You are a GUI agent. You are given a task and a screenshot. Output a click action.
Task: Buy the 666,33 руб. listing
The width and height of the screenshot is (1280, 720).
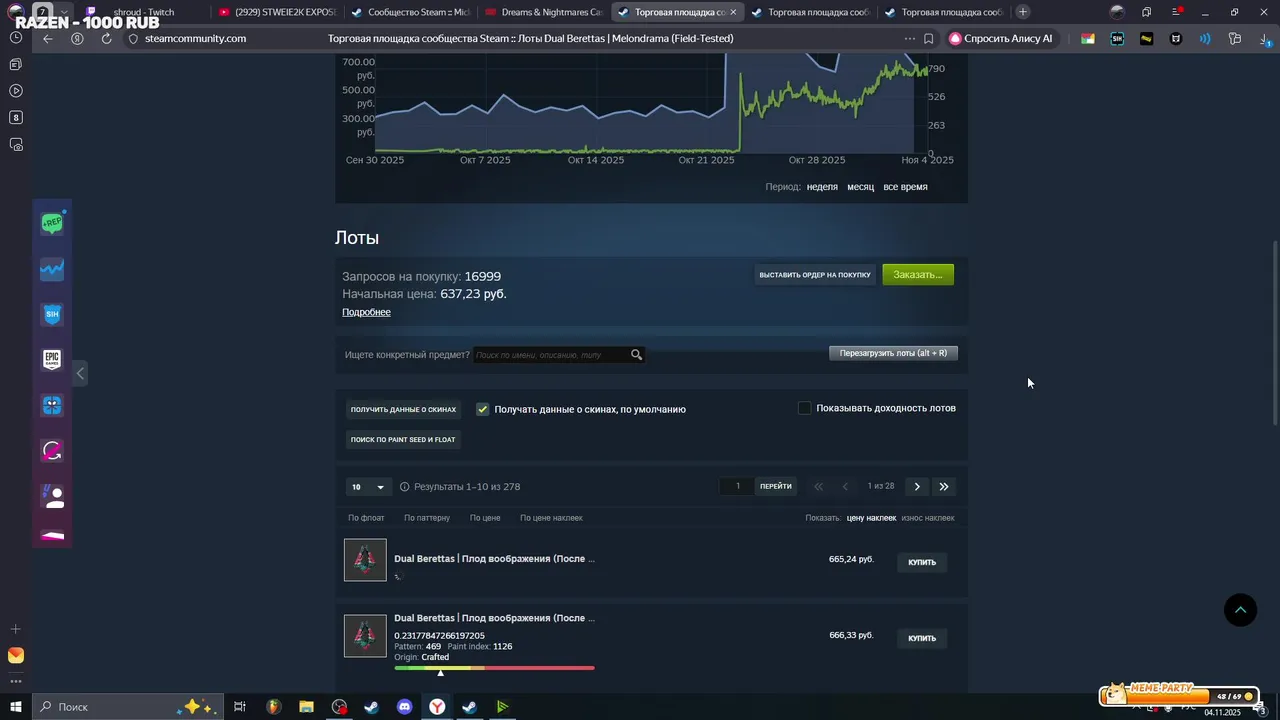pyautogui.click(x=922, y=638)
